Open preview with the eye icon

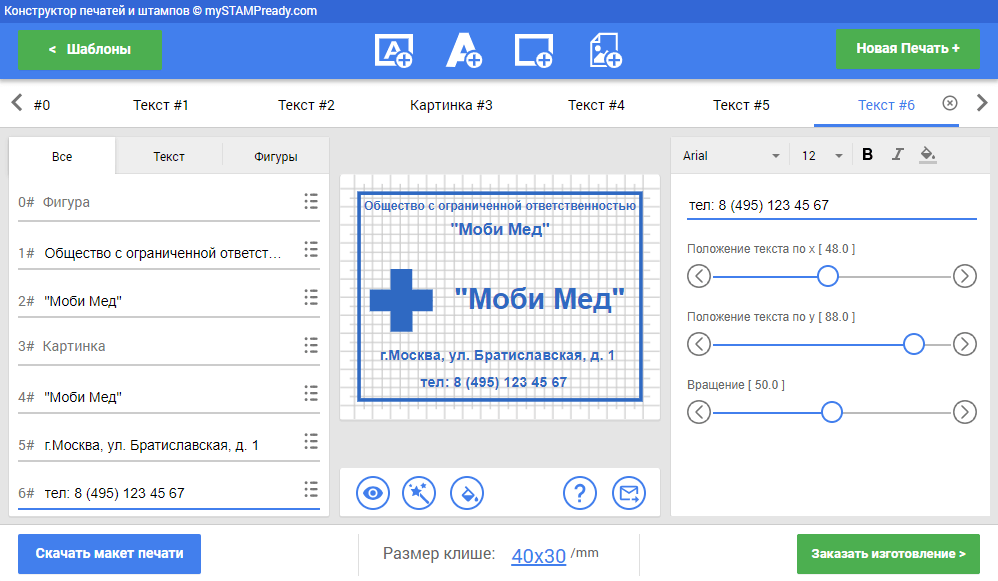tap(373, 493)
